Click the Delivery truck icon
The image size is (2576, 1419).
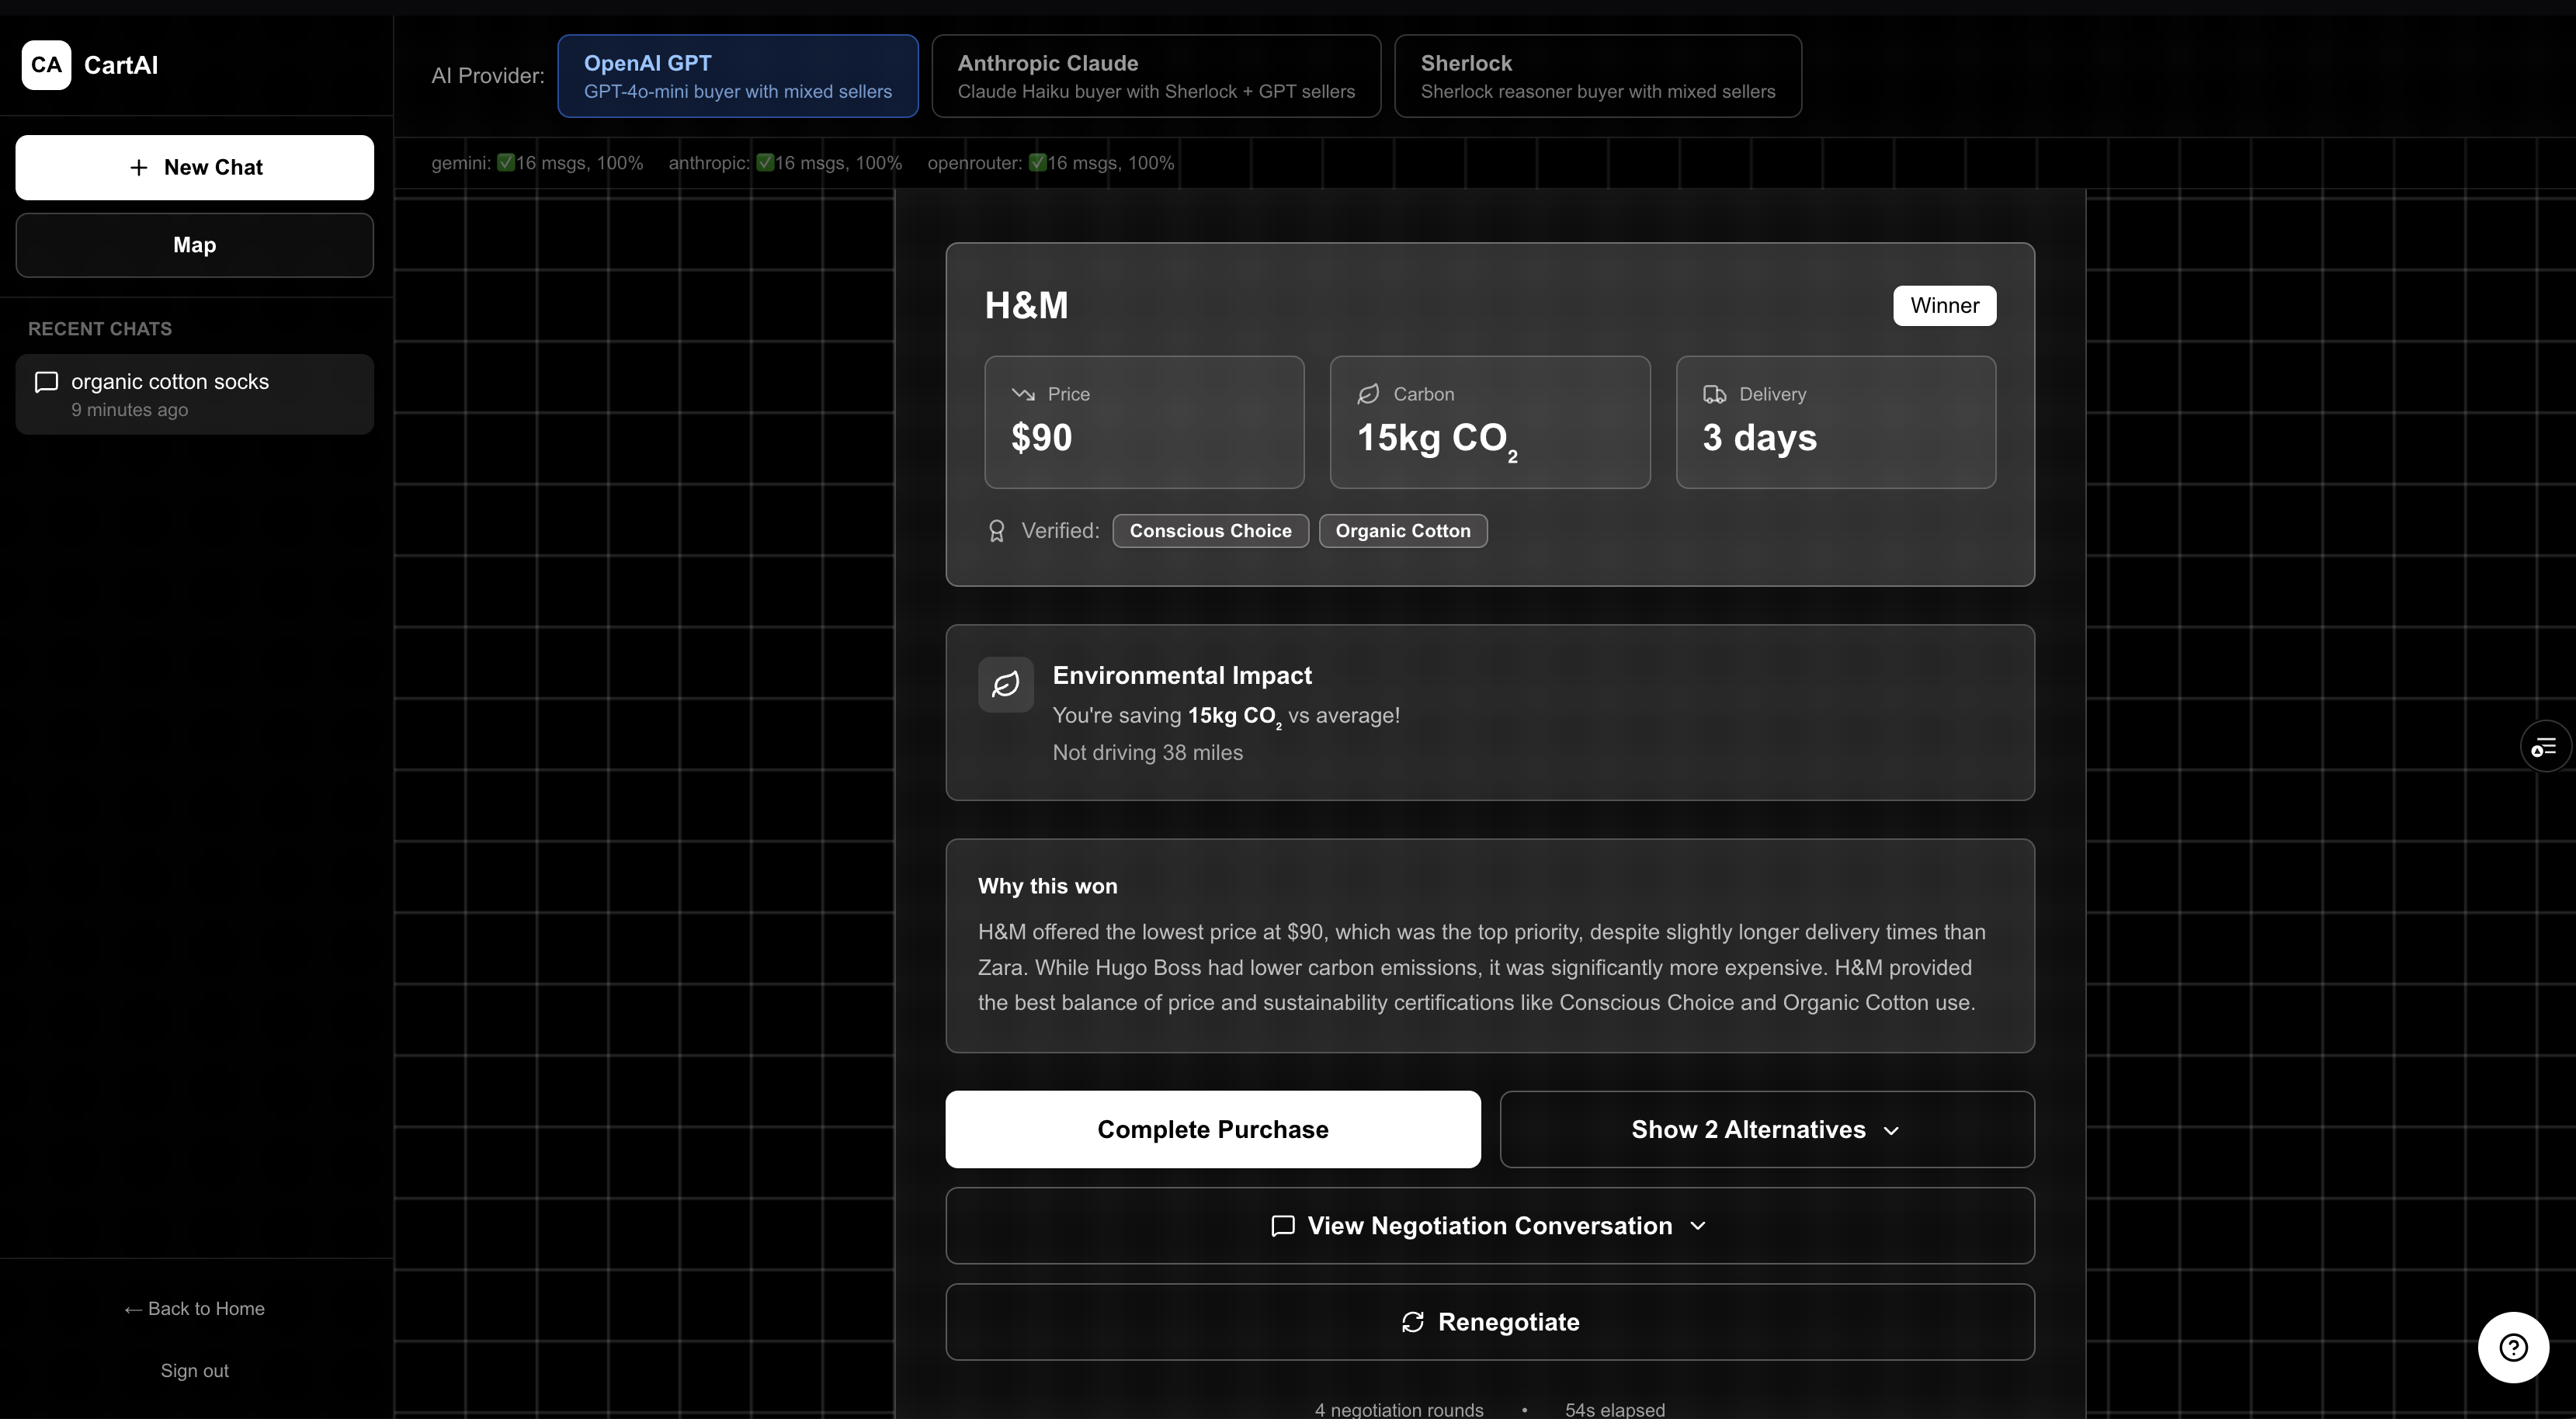[1714, 394]
